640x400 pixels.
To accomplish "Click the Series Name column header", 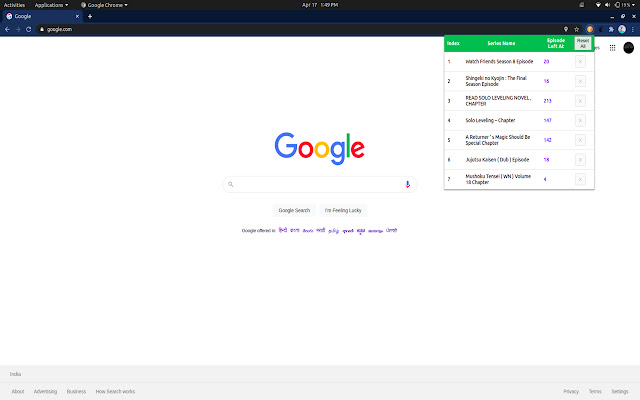I will (501, 43).
